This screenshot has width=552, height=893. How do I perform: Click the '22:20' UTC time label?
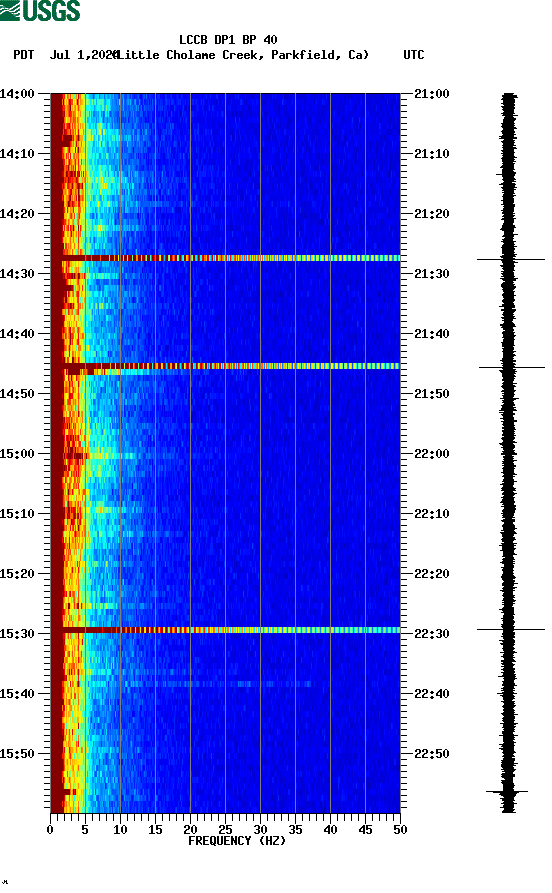[432, 574]
